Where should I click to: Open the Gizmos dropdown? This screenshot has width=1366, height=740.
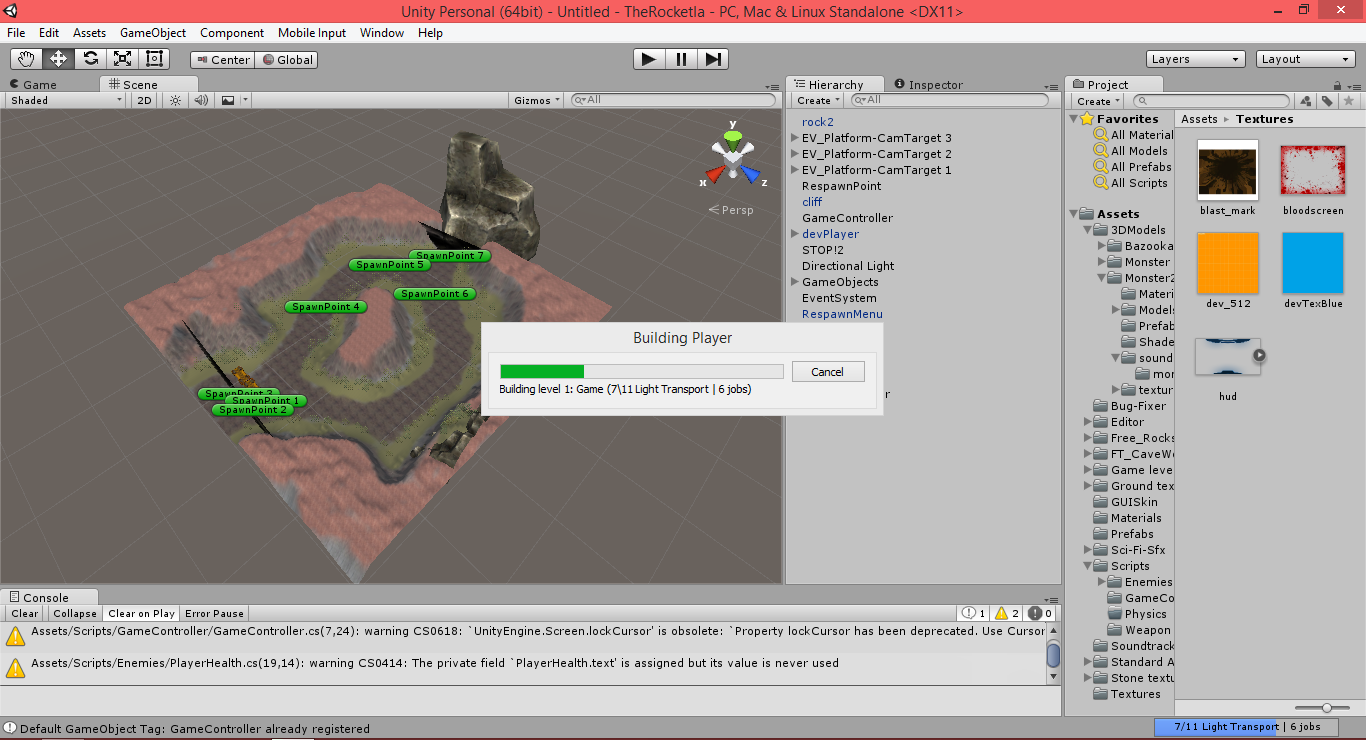pos(537,100)
